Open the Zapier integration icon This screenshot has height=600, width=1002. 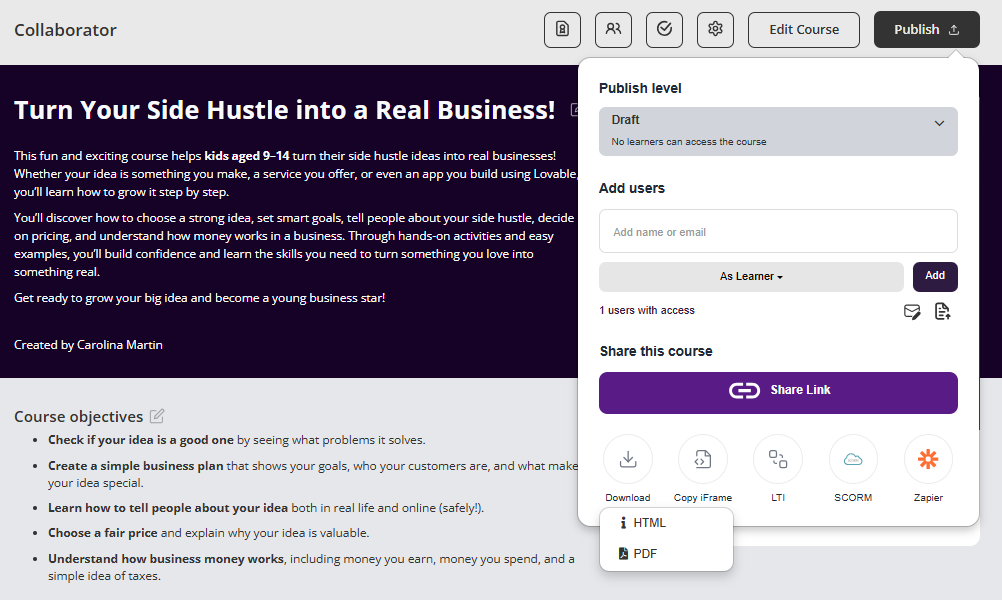pos(928,460)
